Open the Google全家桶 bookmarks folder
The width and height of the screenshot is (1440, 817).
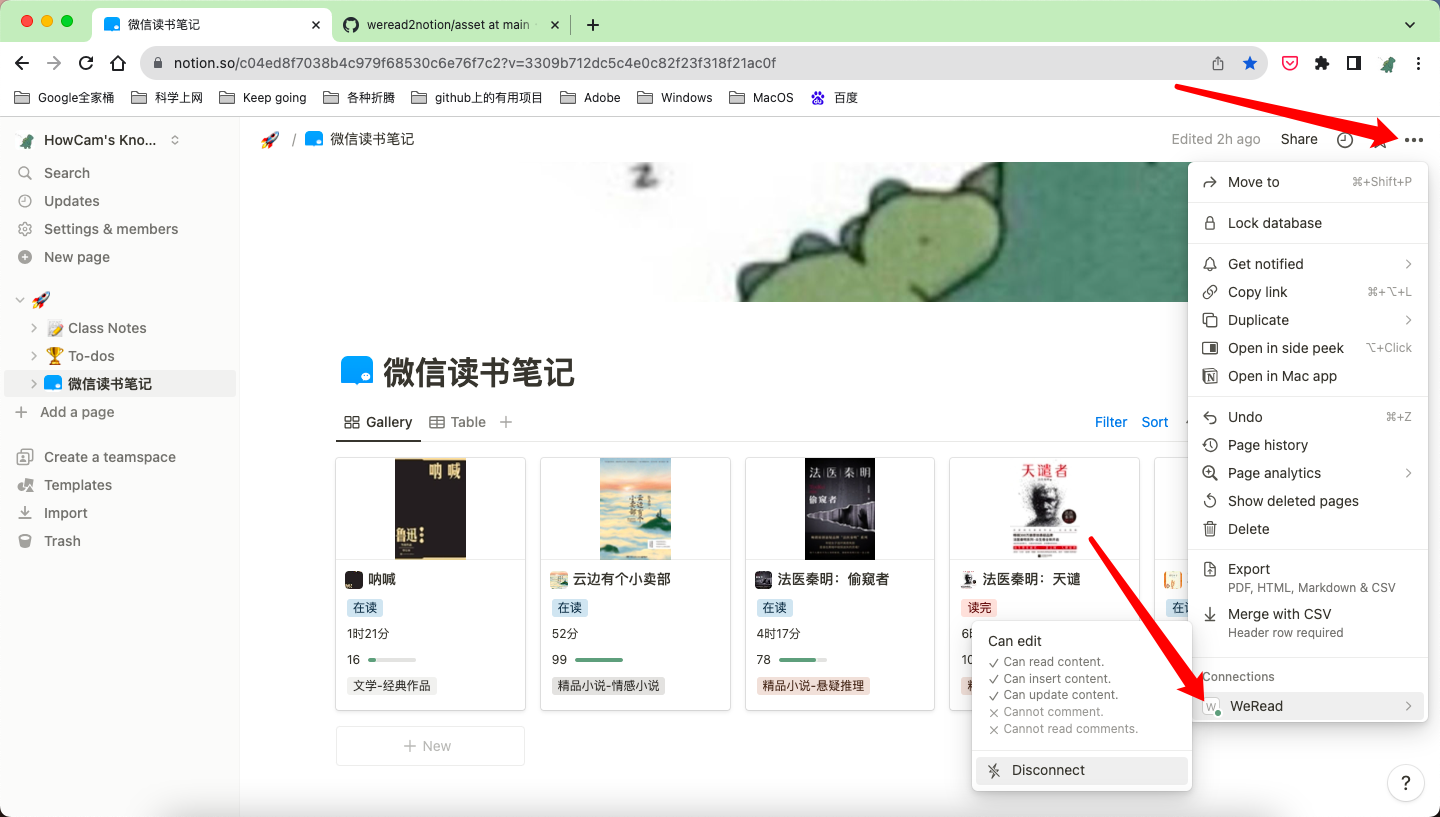point(65,98)
